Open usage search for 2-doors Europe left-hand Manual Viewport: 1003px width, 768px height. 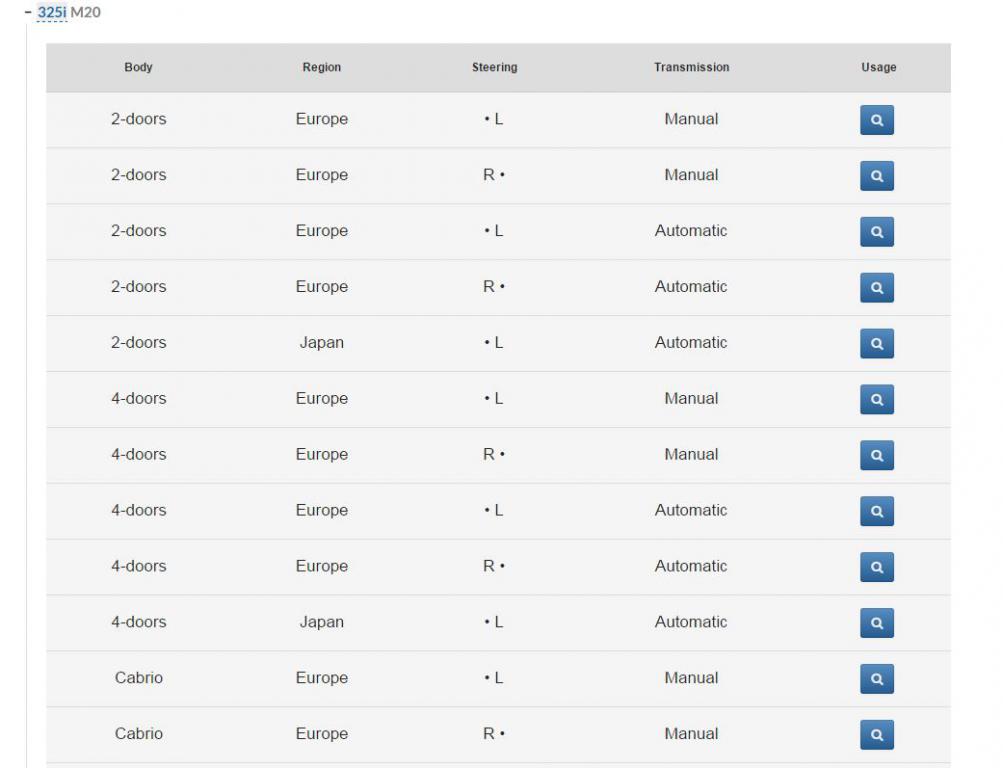coord(876,120)
